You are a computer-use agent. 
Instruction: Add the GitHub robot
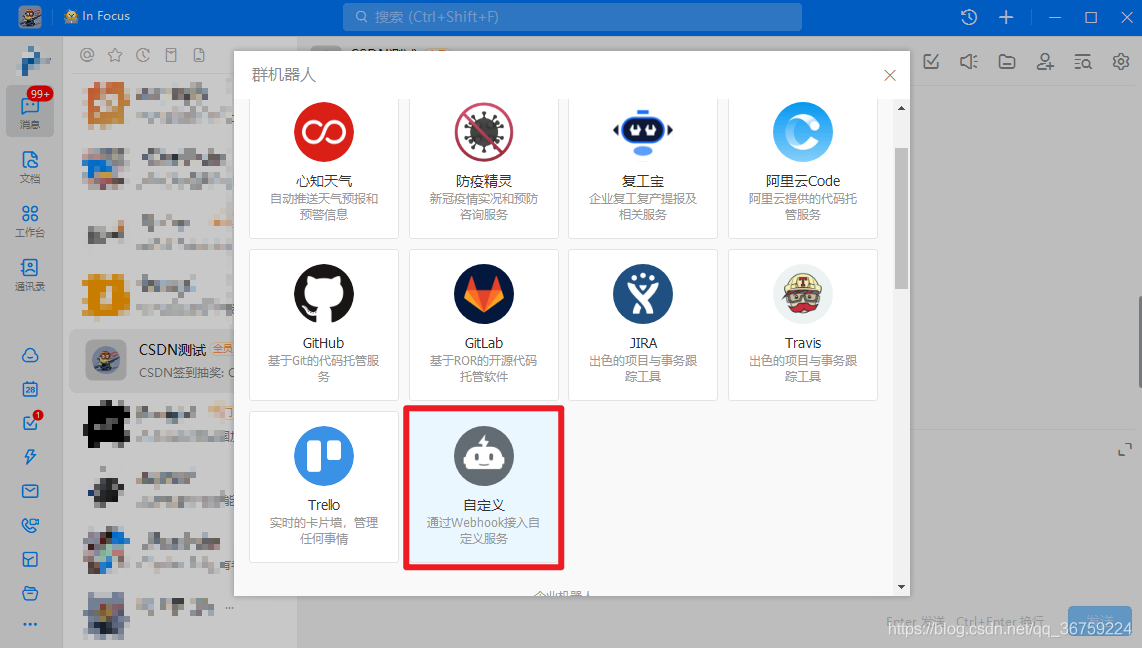pos(323,325)
